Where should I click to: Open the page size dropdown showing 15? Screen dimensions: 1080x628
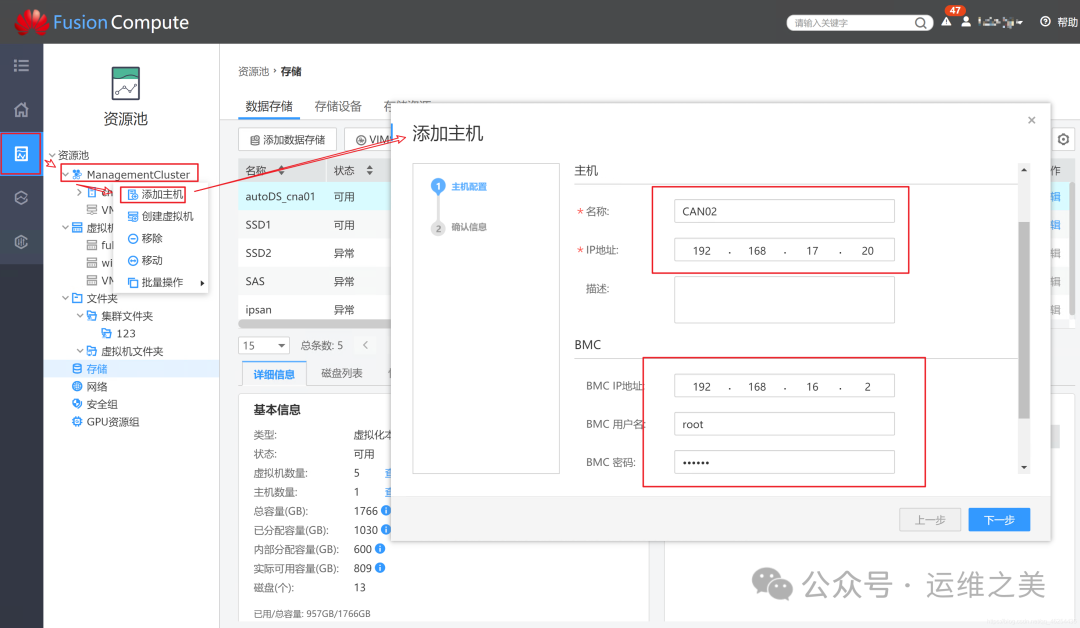264,345
